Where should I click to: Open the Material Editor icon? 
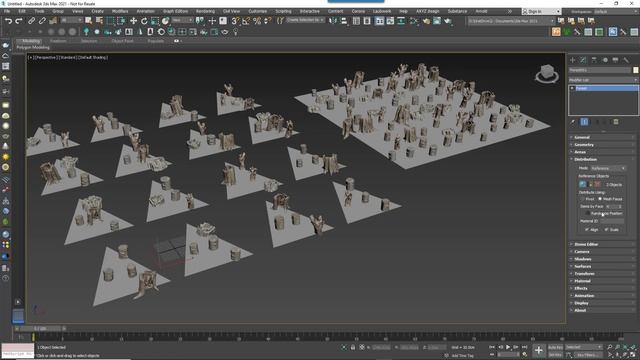point(414,20)
